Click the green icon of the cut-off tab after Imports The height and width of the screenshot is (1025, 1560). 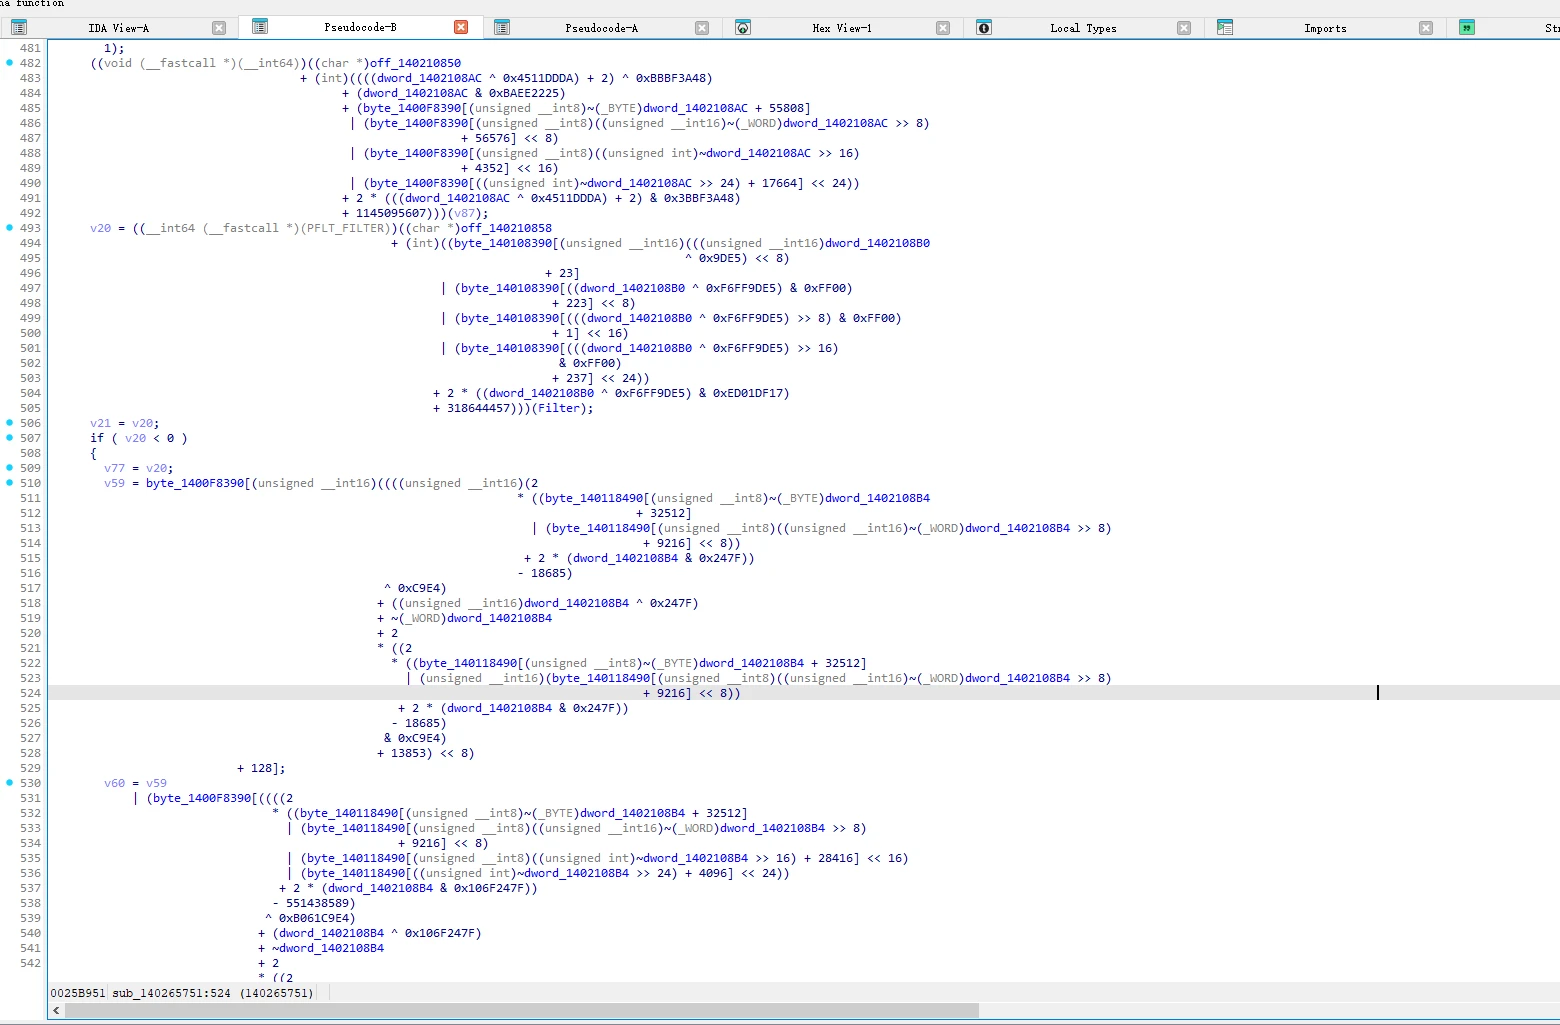[x=1466, y=28]
